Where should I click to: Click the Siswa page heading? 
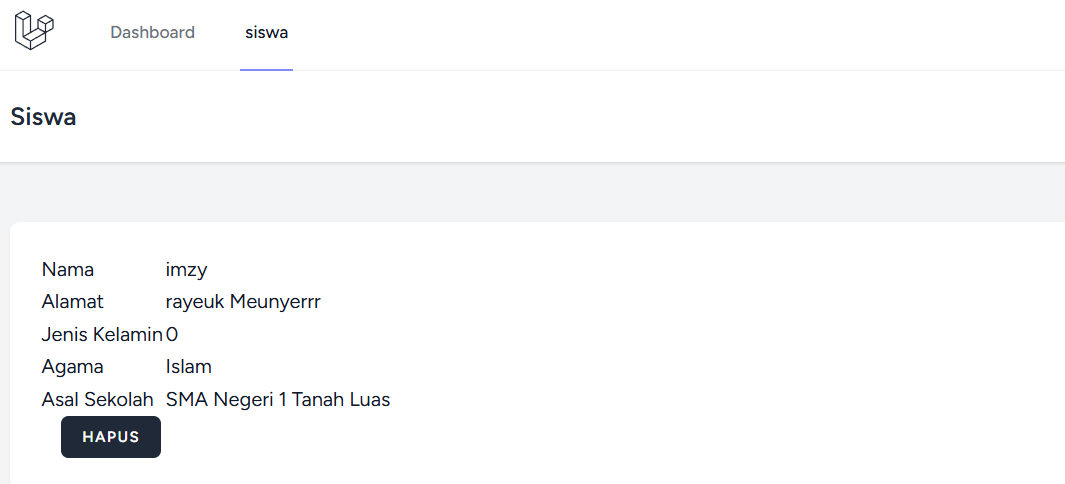[x=43, y=117]
